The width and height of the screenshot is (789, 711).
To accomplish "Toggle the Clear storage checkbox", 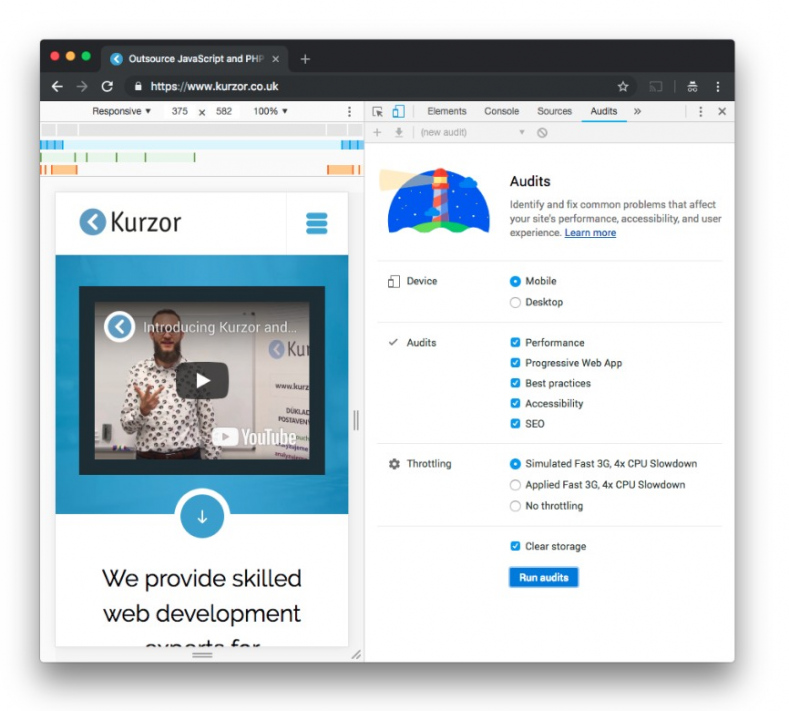I will (x=515, y=546).
